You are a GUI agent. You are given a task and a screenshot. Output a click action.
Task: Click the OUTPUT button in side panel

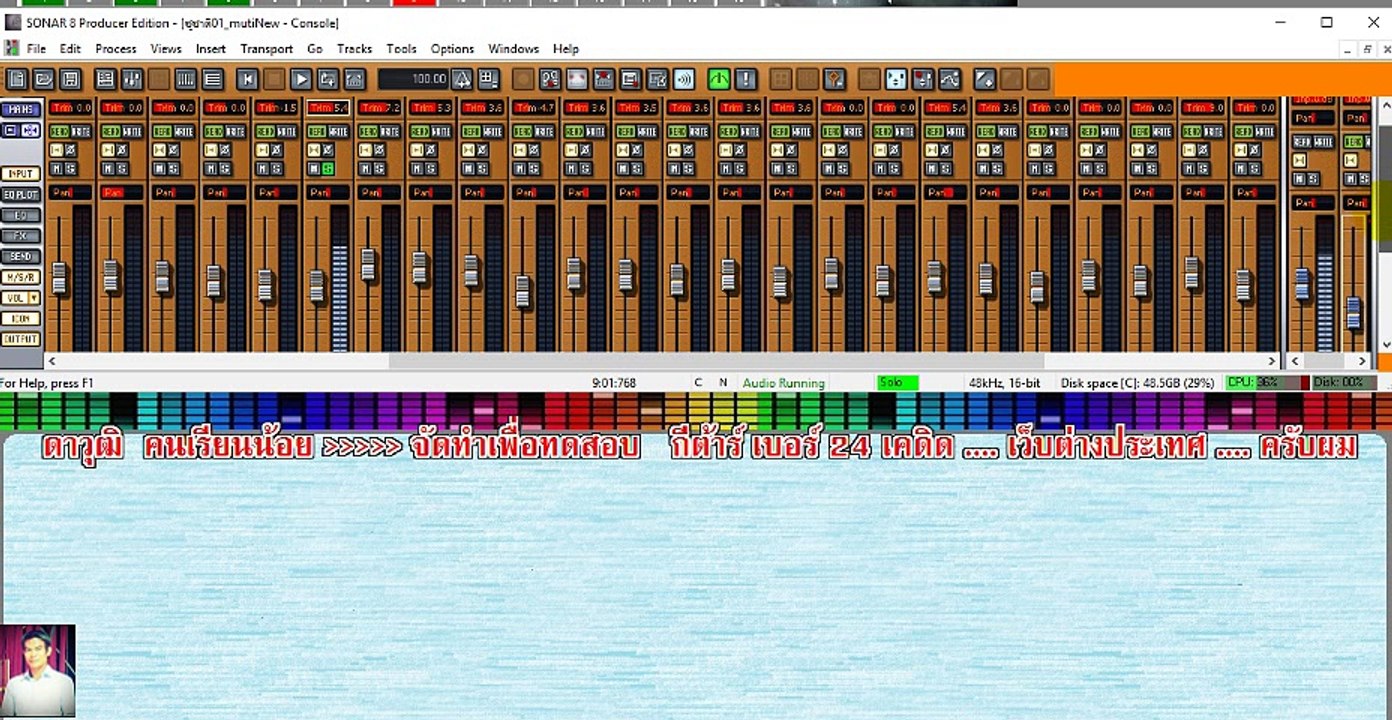(x=20, y=339)
